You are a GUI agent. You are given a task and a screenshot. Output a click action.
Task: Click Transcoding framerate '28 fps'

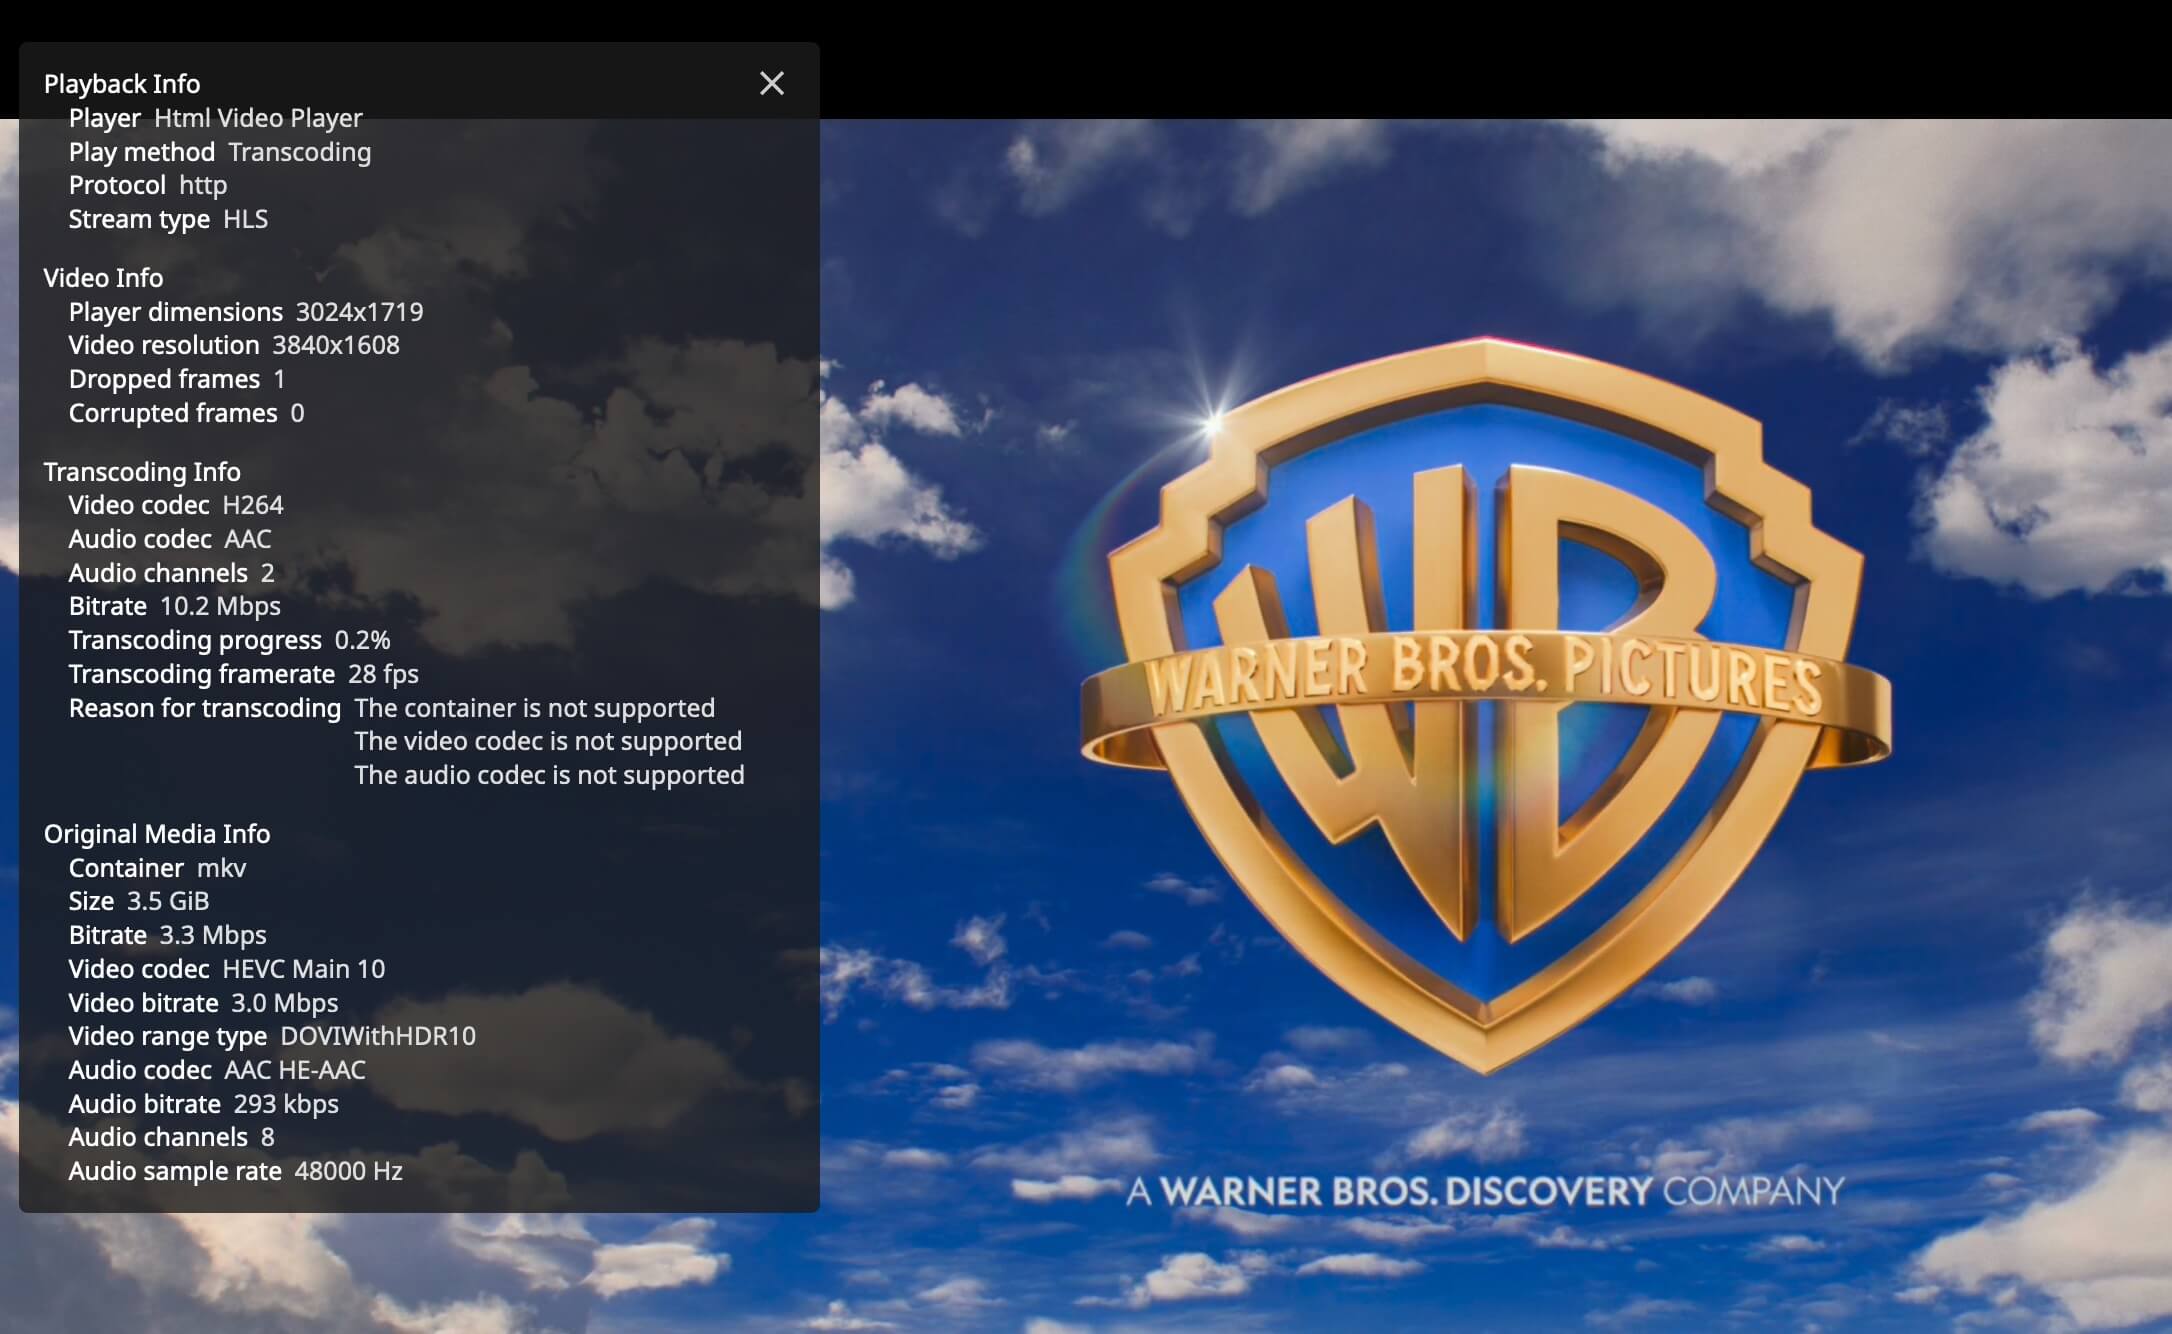(383, 674)
